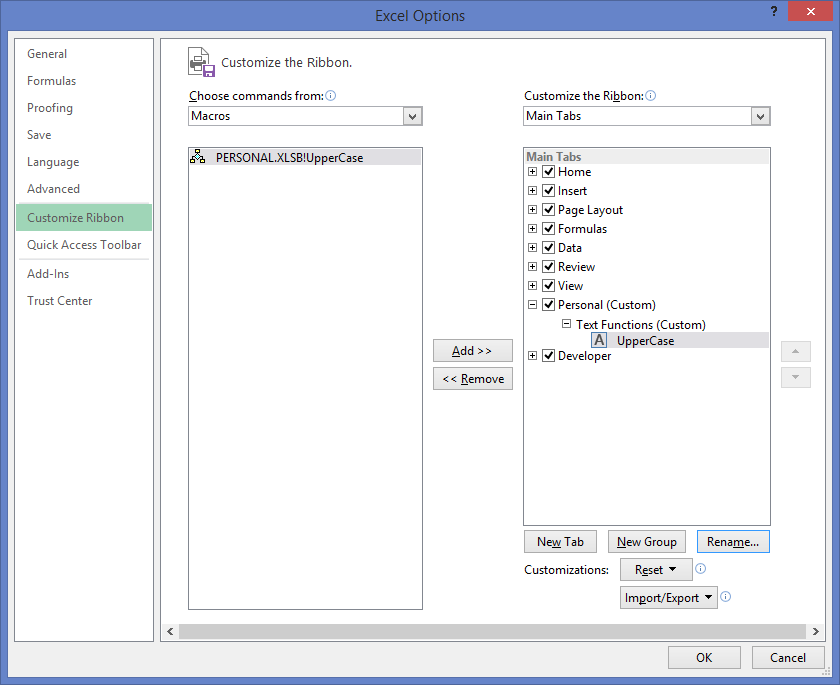Viewport: 840px width, 685px height.
Task: Expand the Formulas tab node
Action: click(532, 229)
